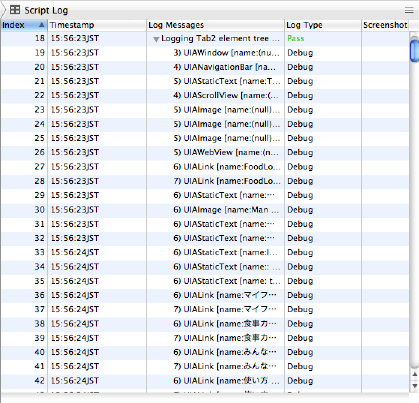Select row 42 UIALink 使い方 message
This screenshot has width=419, height=403.
[x=226, y=381]
